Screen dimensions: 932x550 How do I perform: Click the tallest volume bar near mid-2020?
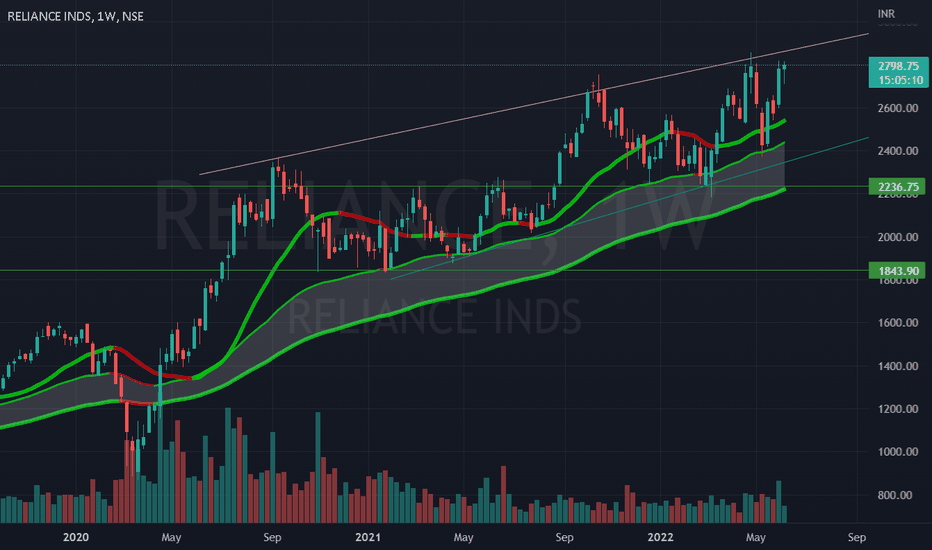click(228, 466)
